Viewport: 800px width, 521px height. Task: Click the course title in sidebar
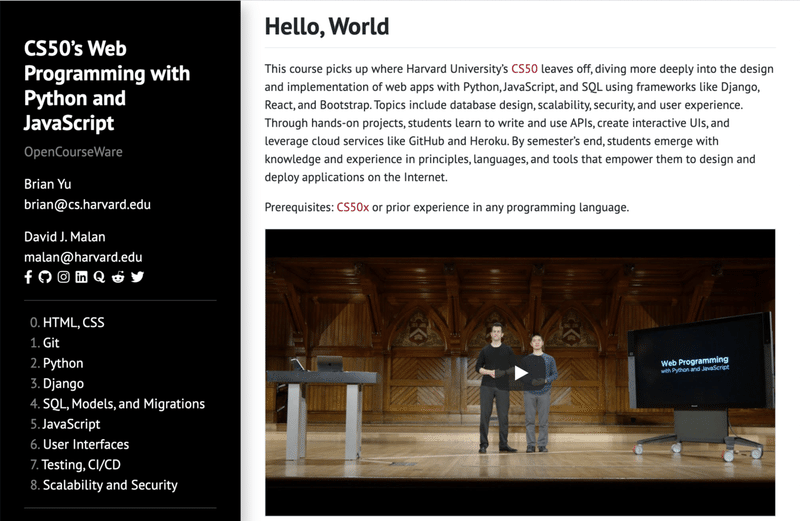click(x=107, y=86)
